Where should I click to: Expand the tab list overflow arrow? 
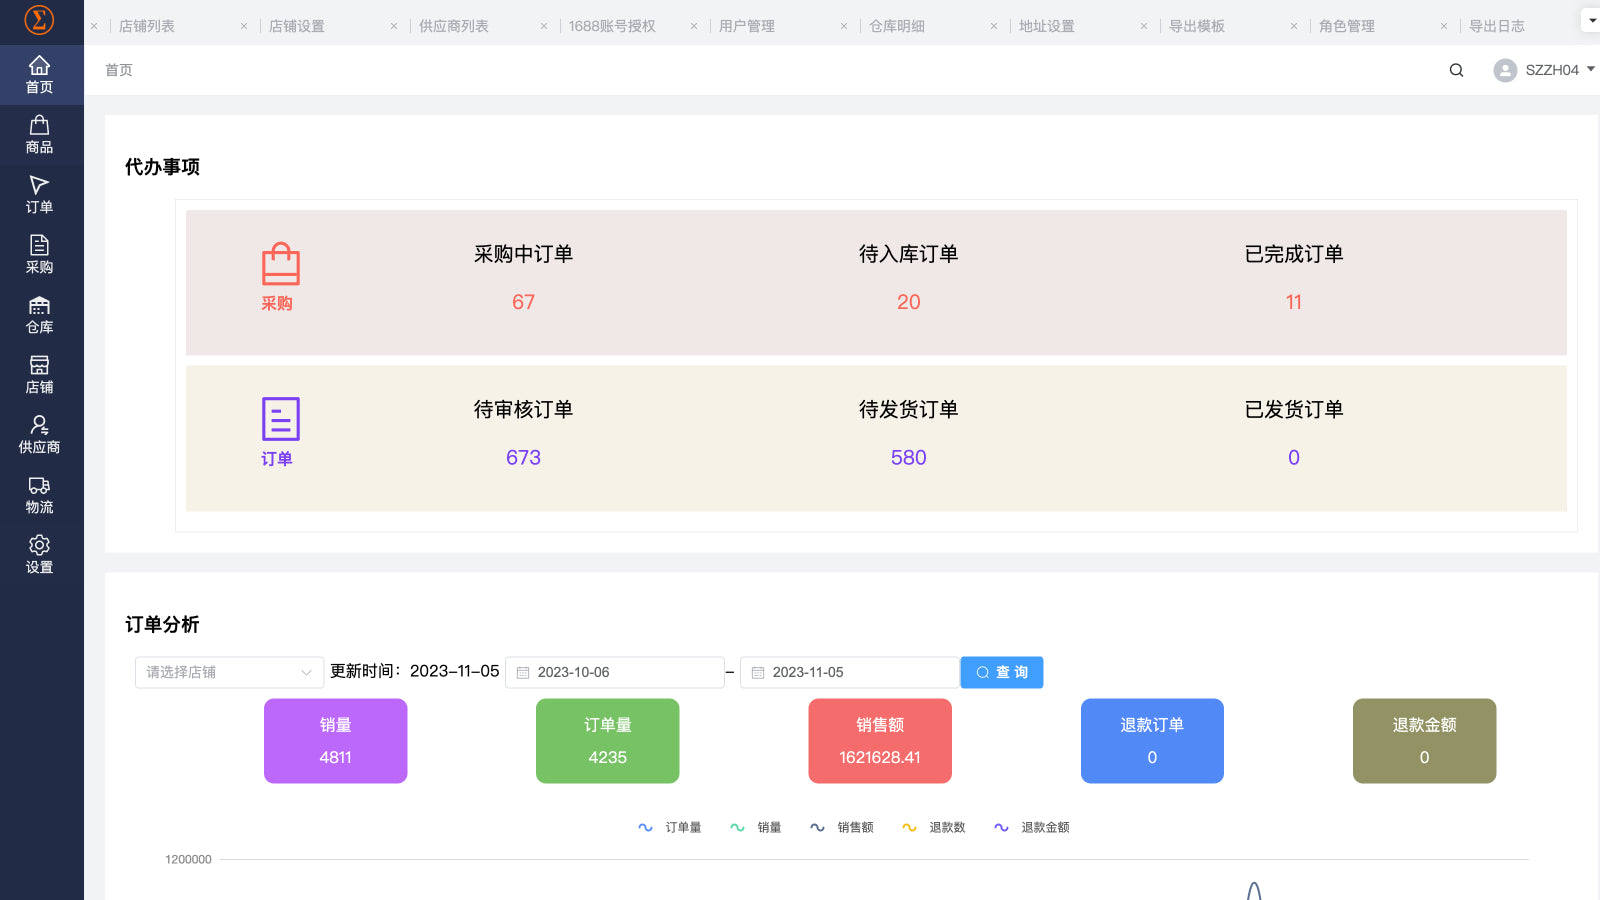(1591, 19)
